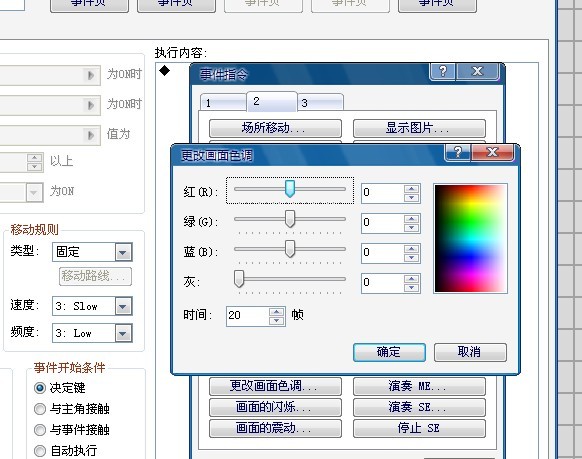Confirm with the 确定 button
The width and height of the screenshot is (582, 459).
pos(389,352)
